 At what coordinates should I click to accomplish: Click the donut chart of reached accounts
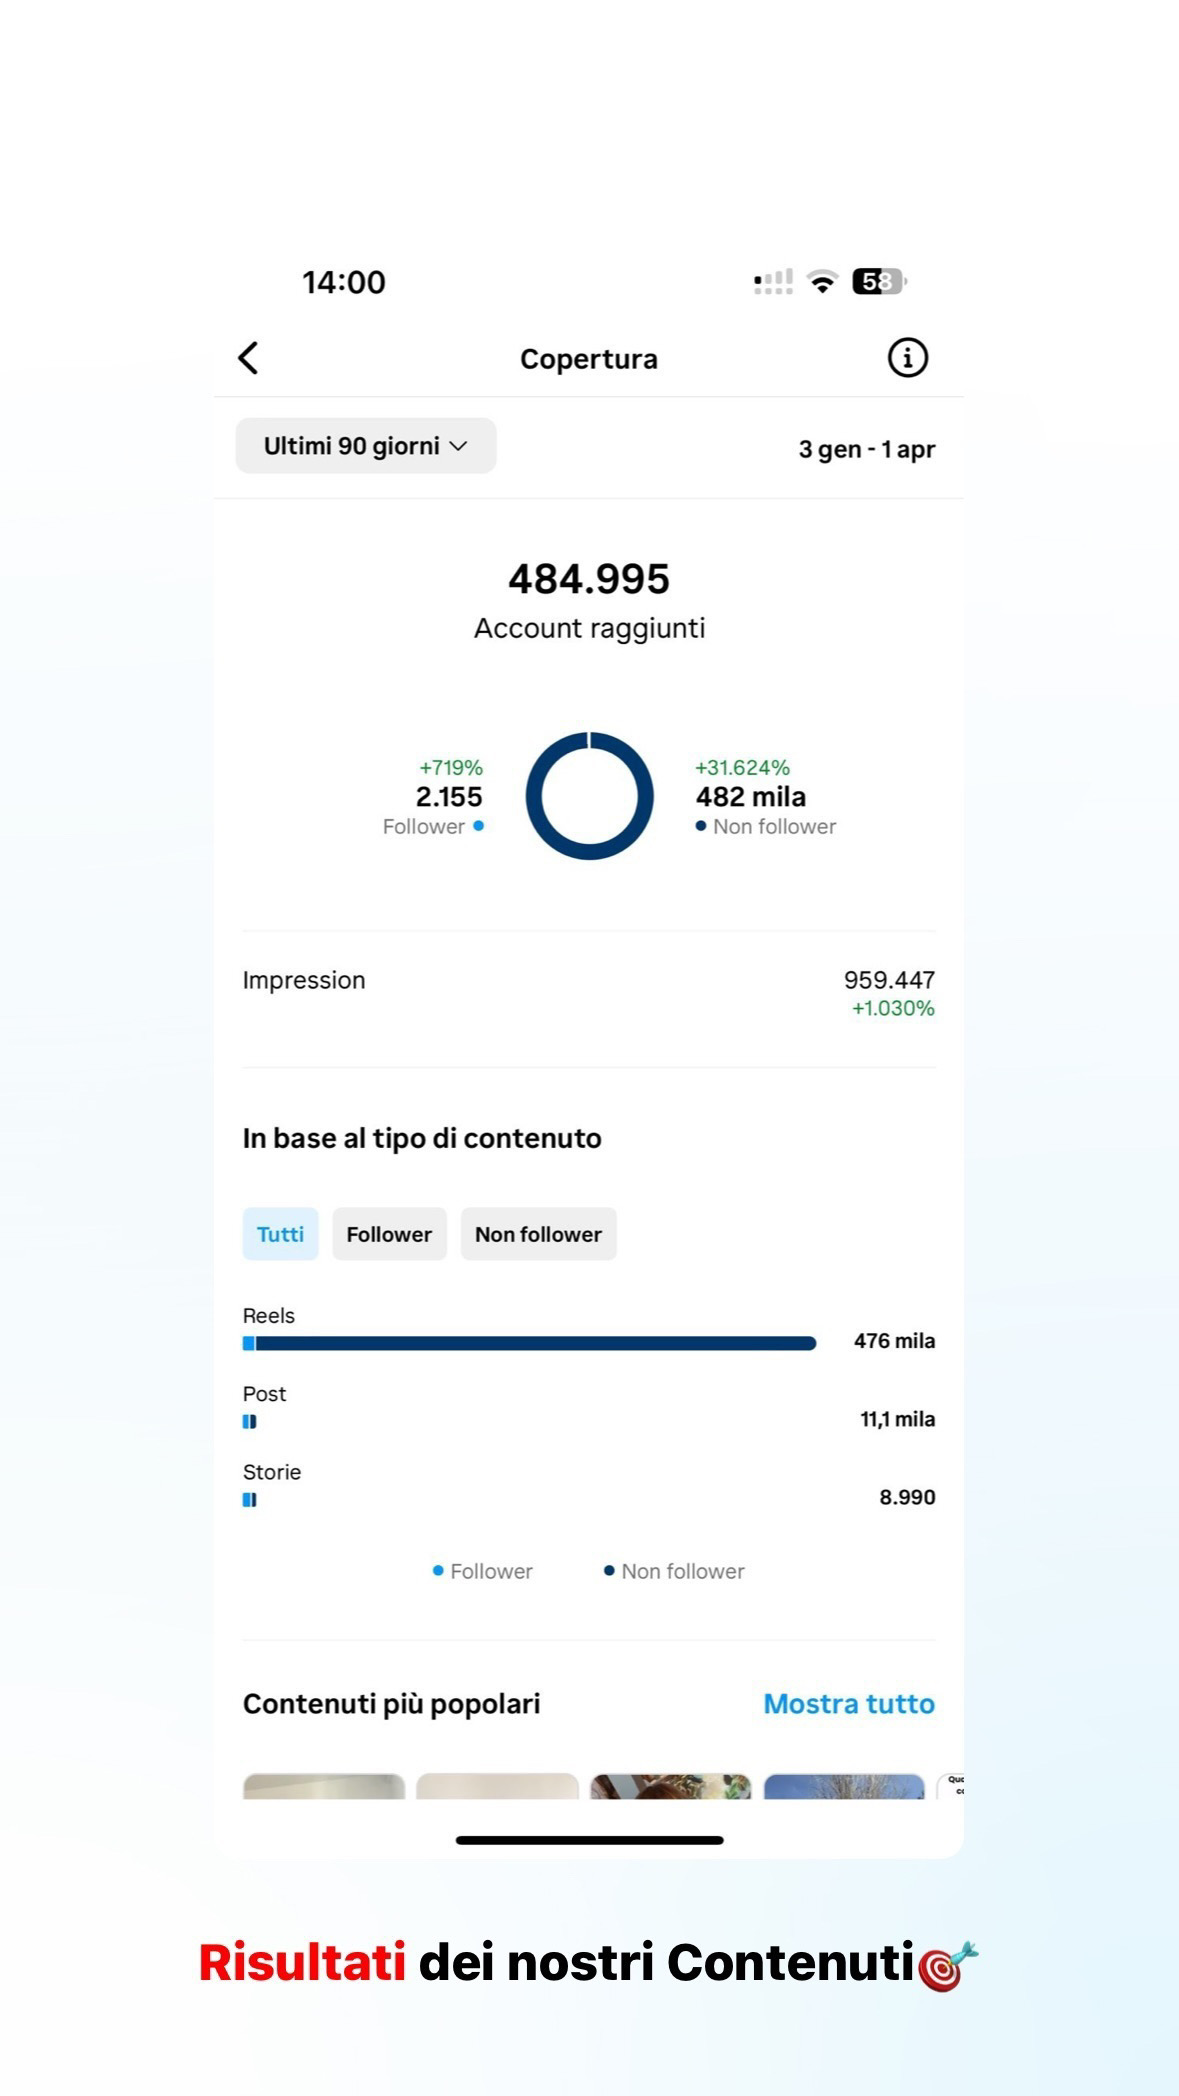pos(589,796)
